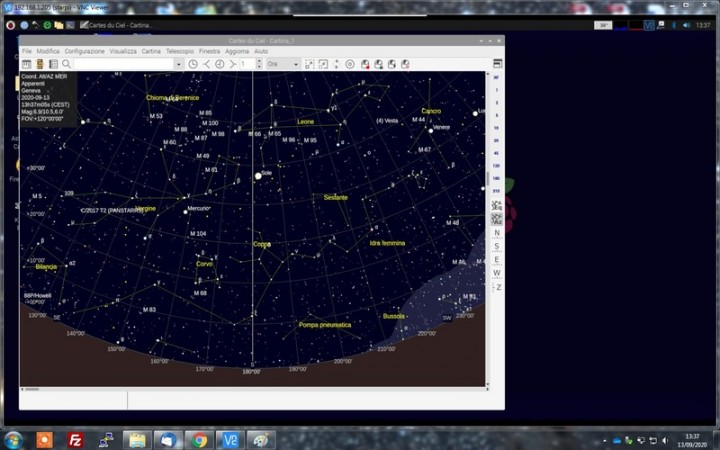Click the target/track object circle icon

(x=349, y=64)
